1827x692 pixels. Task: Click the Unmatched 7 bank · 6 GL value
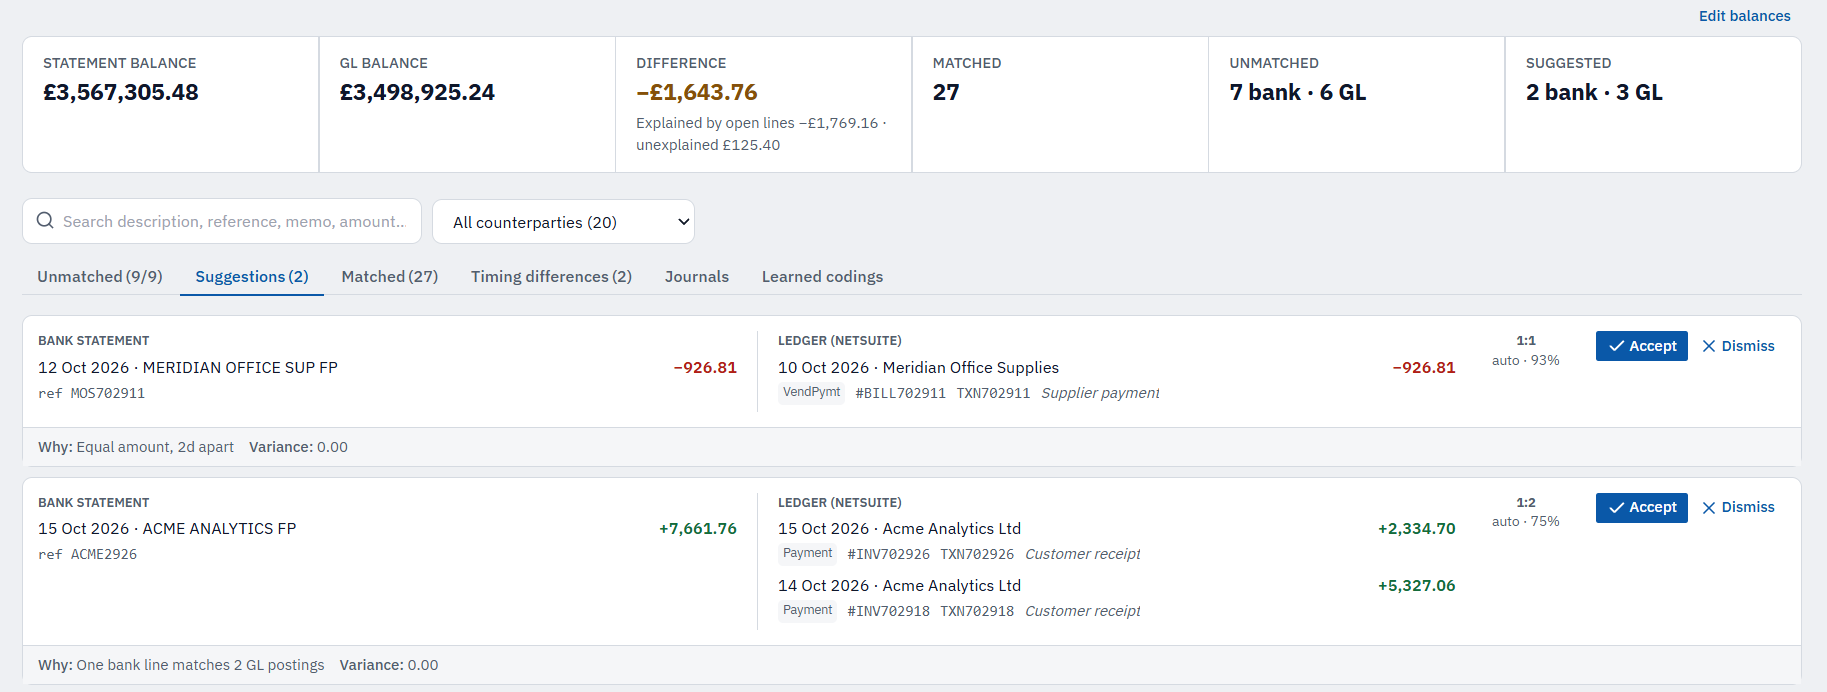point(1298,93)
